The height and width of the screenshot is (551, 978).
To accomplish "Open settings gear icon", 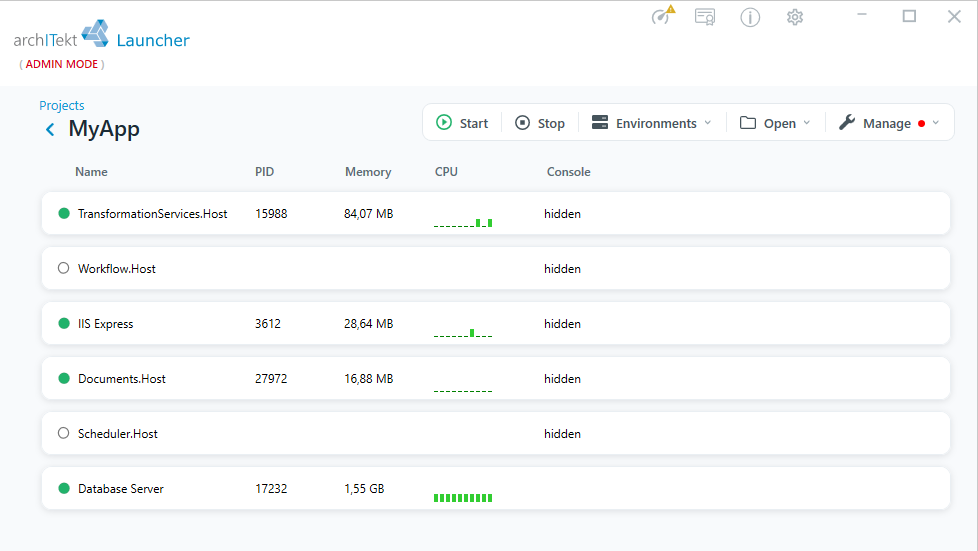I will tap(795, 17).
